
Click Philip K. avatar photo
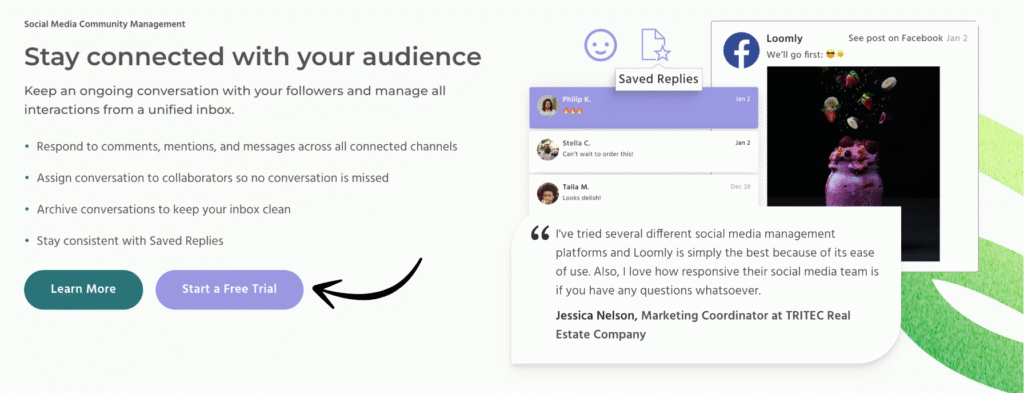pyautogui.click(x=547, y=105)
